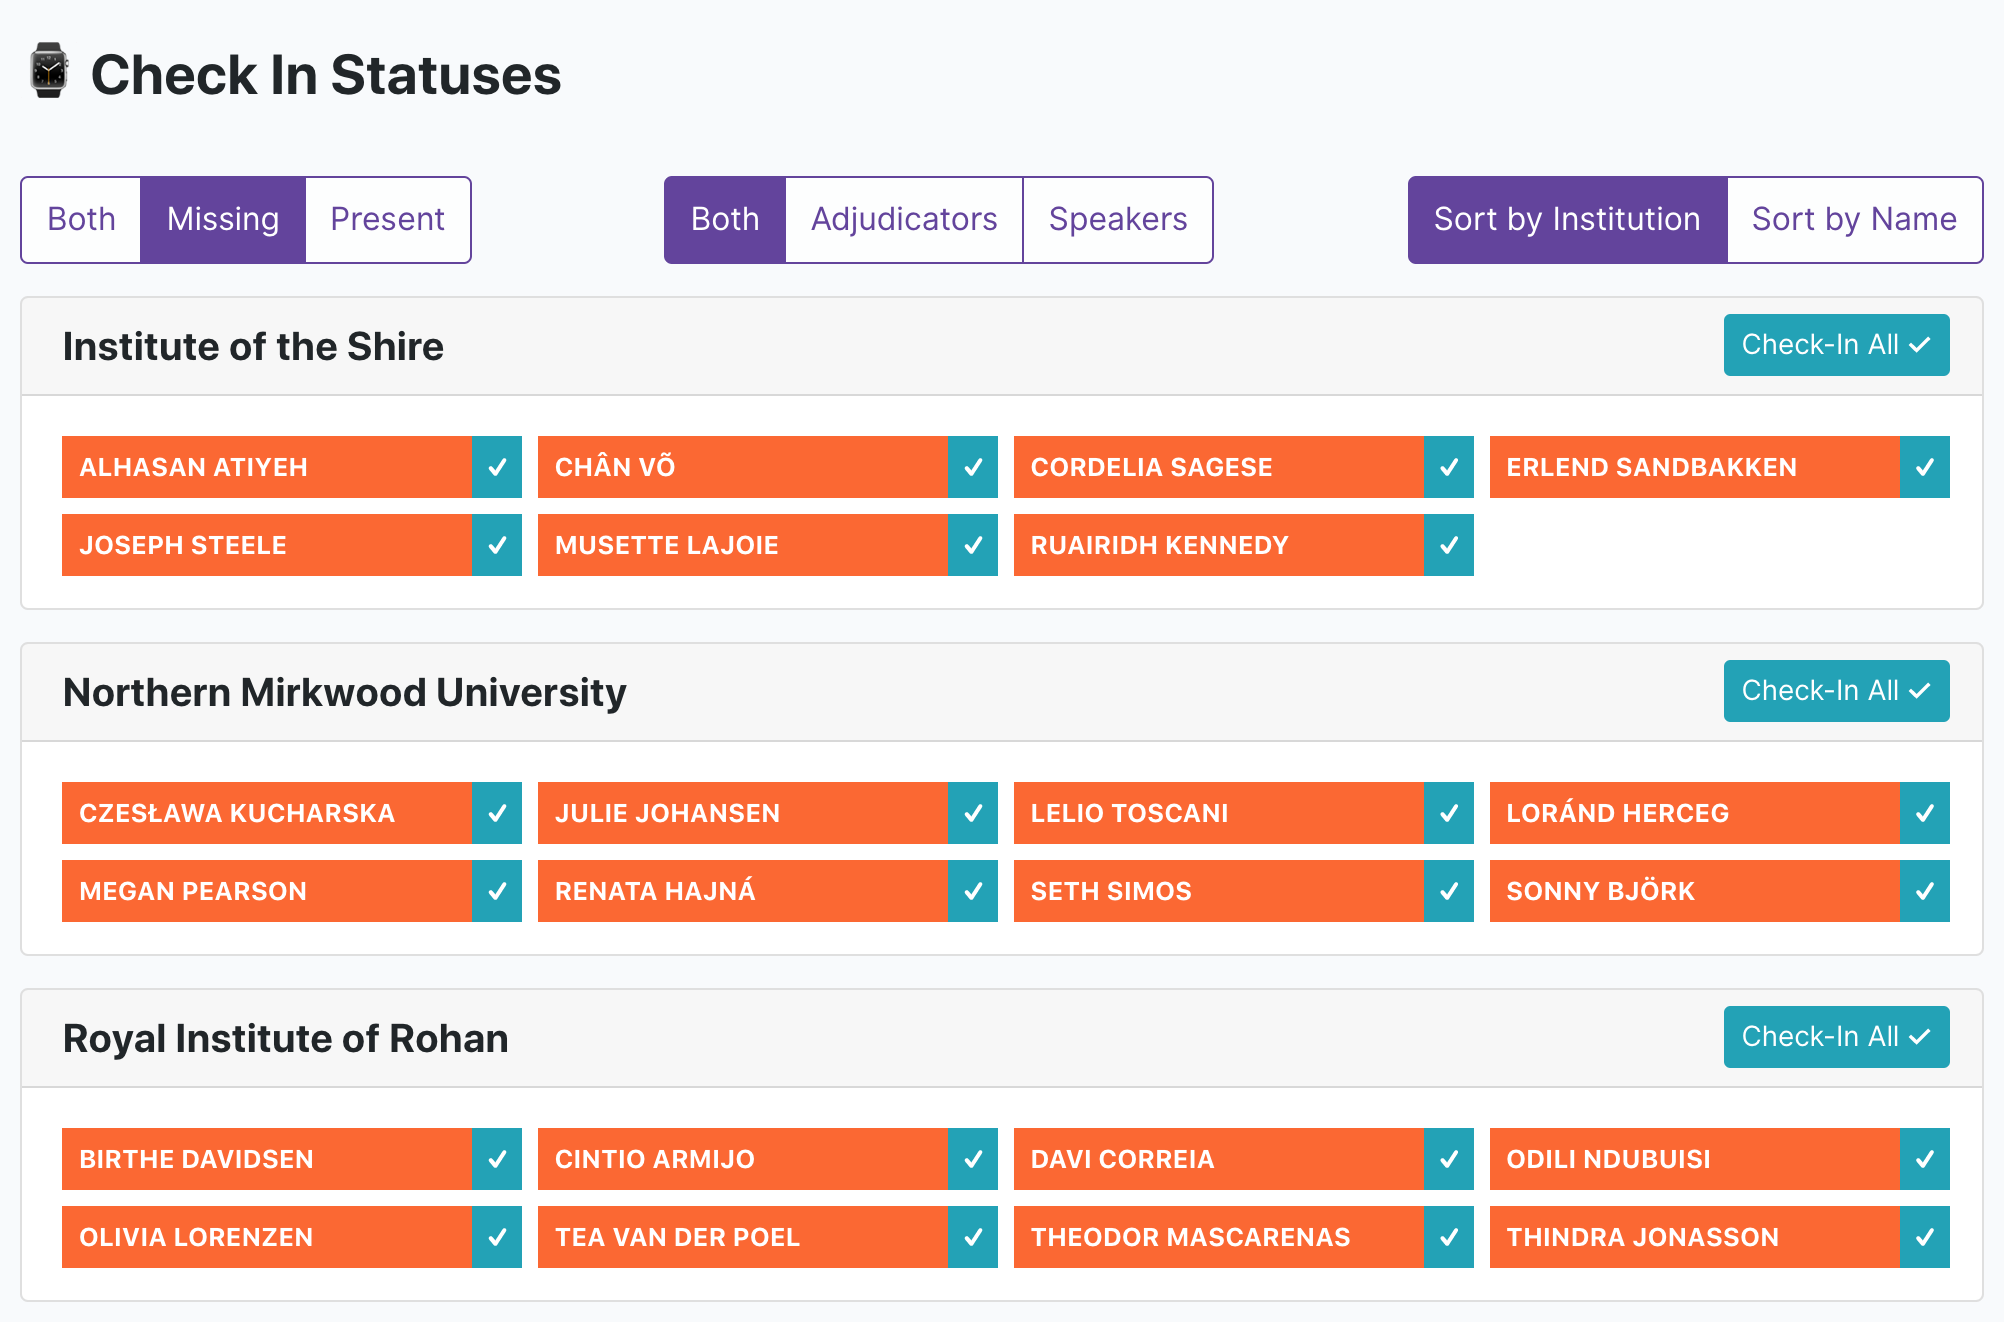Mark Erlend Sandbakken present via checkmark

(x=1925, y=467)
